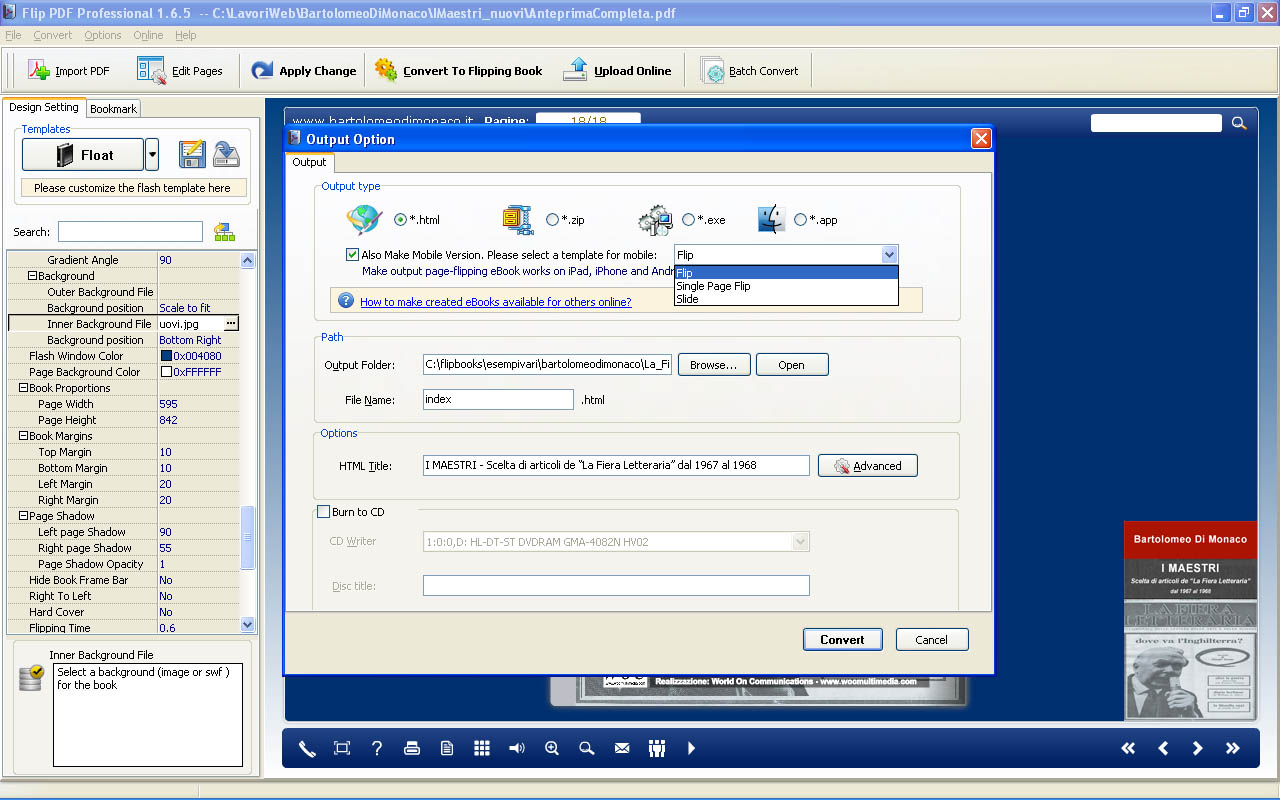
Task: Click the help question mark icon
Action: (x=377, y=748)
